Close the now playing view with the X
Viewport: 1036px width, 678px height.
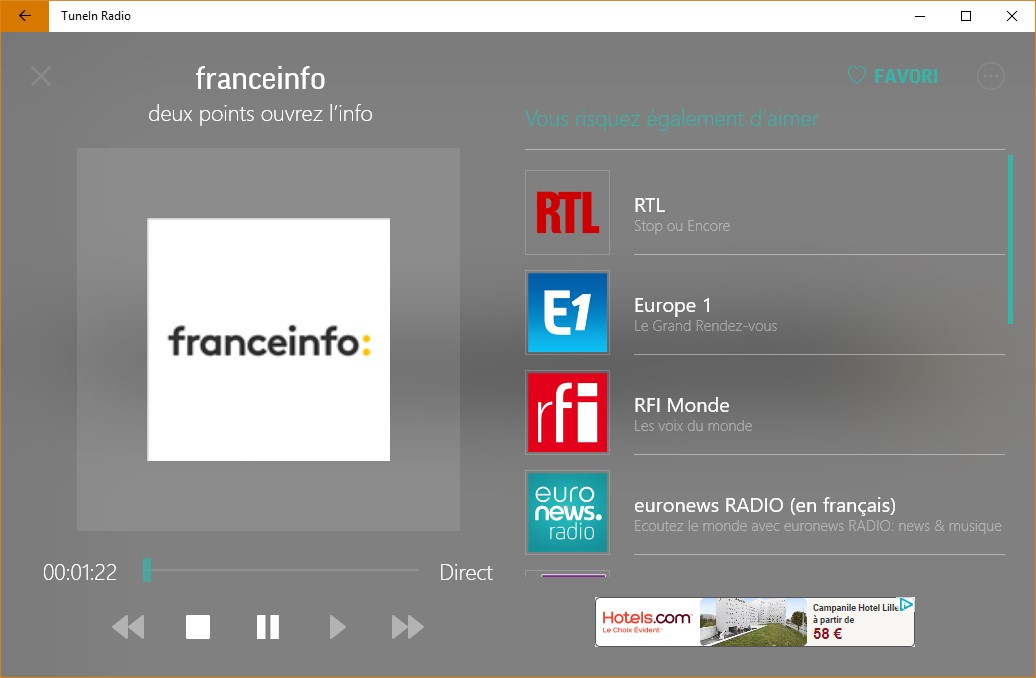coord(41,76)
